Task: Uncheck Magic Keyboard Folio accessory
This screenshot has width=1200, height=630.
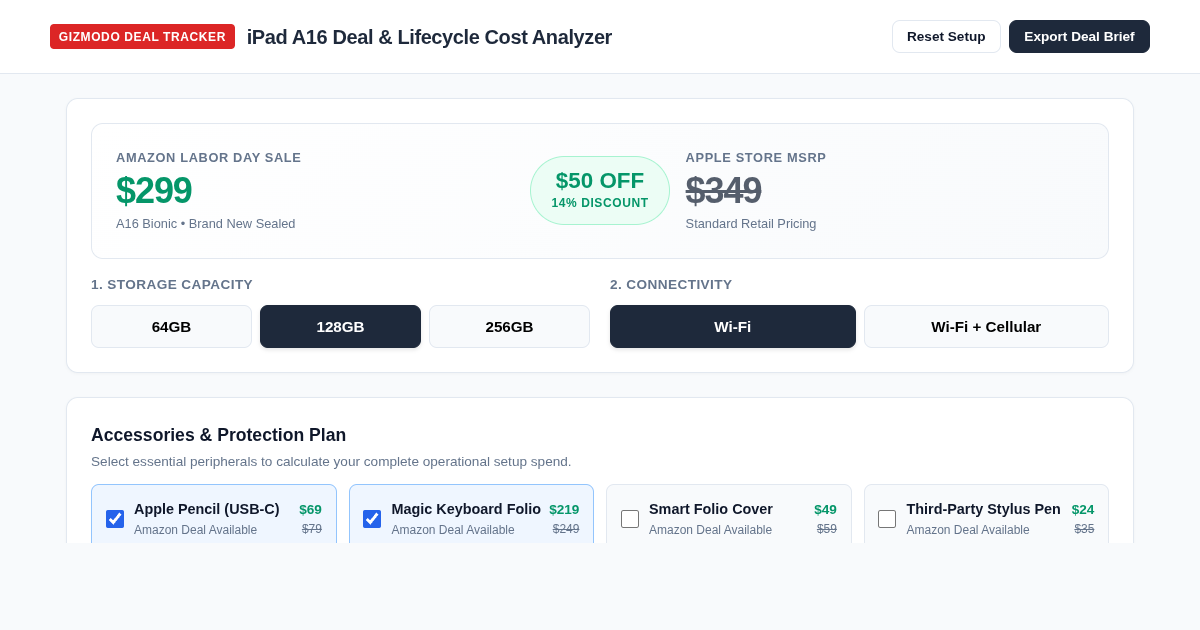Action: pos(372,519)
